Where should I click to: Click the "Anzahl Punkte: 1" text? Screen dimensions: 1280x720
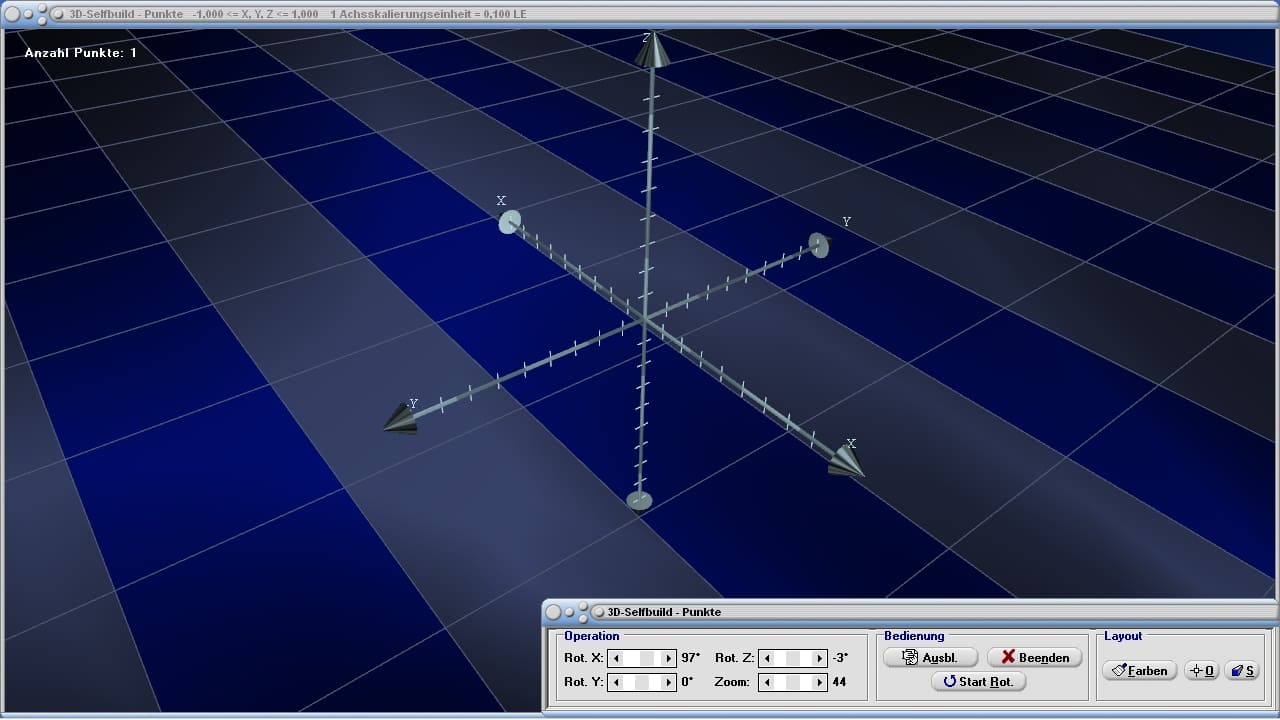coord(81,52)
